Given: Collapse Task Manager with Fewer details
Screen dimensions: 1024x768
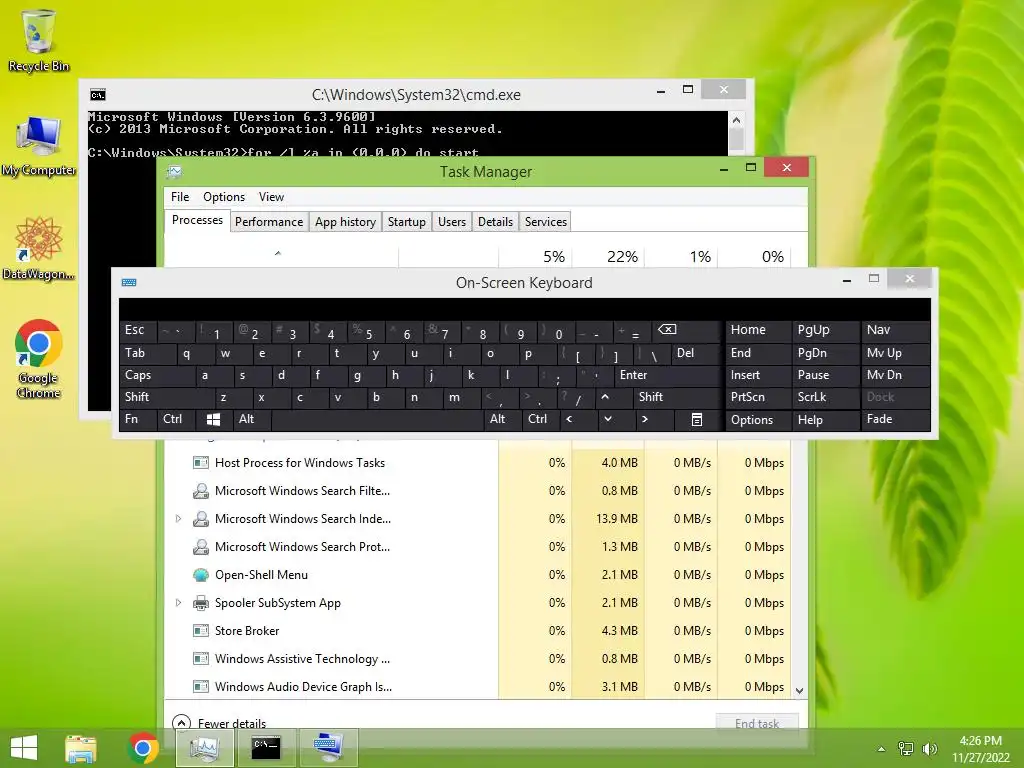Looking at the screenshot, I should 219,724.
